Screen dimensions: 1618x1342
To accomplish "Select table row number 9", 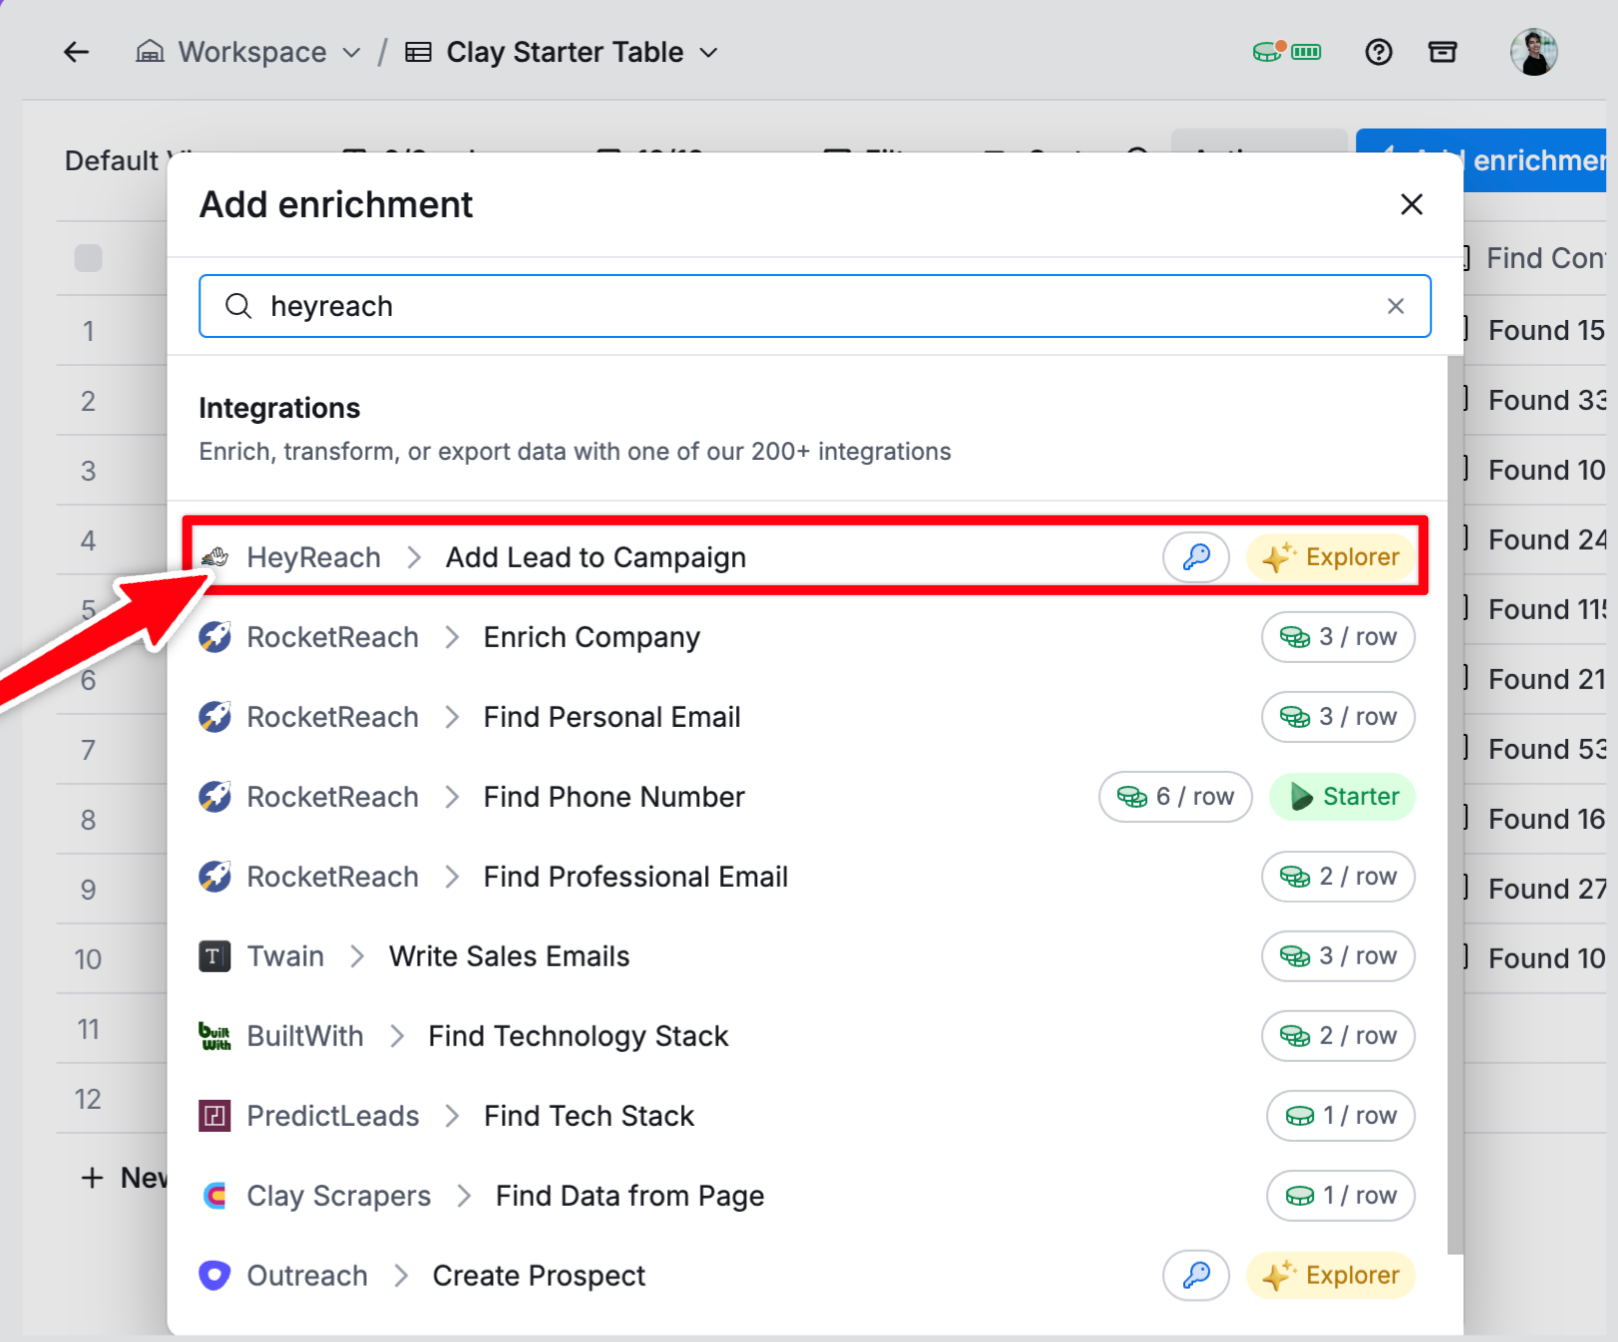I will click(x=89, y=890).
